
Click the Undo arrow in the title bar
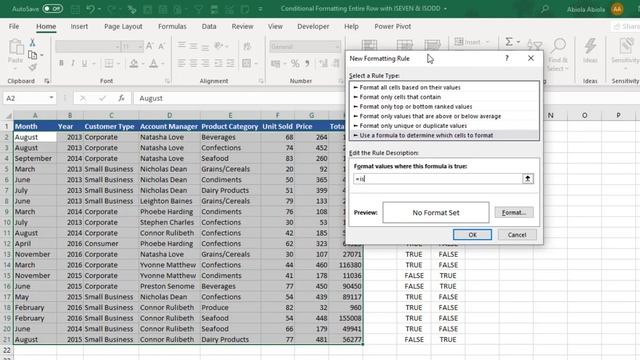tap(90, 9)
